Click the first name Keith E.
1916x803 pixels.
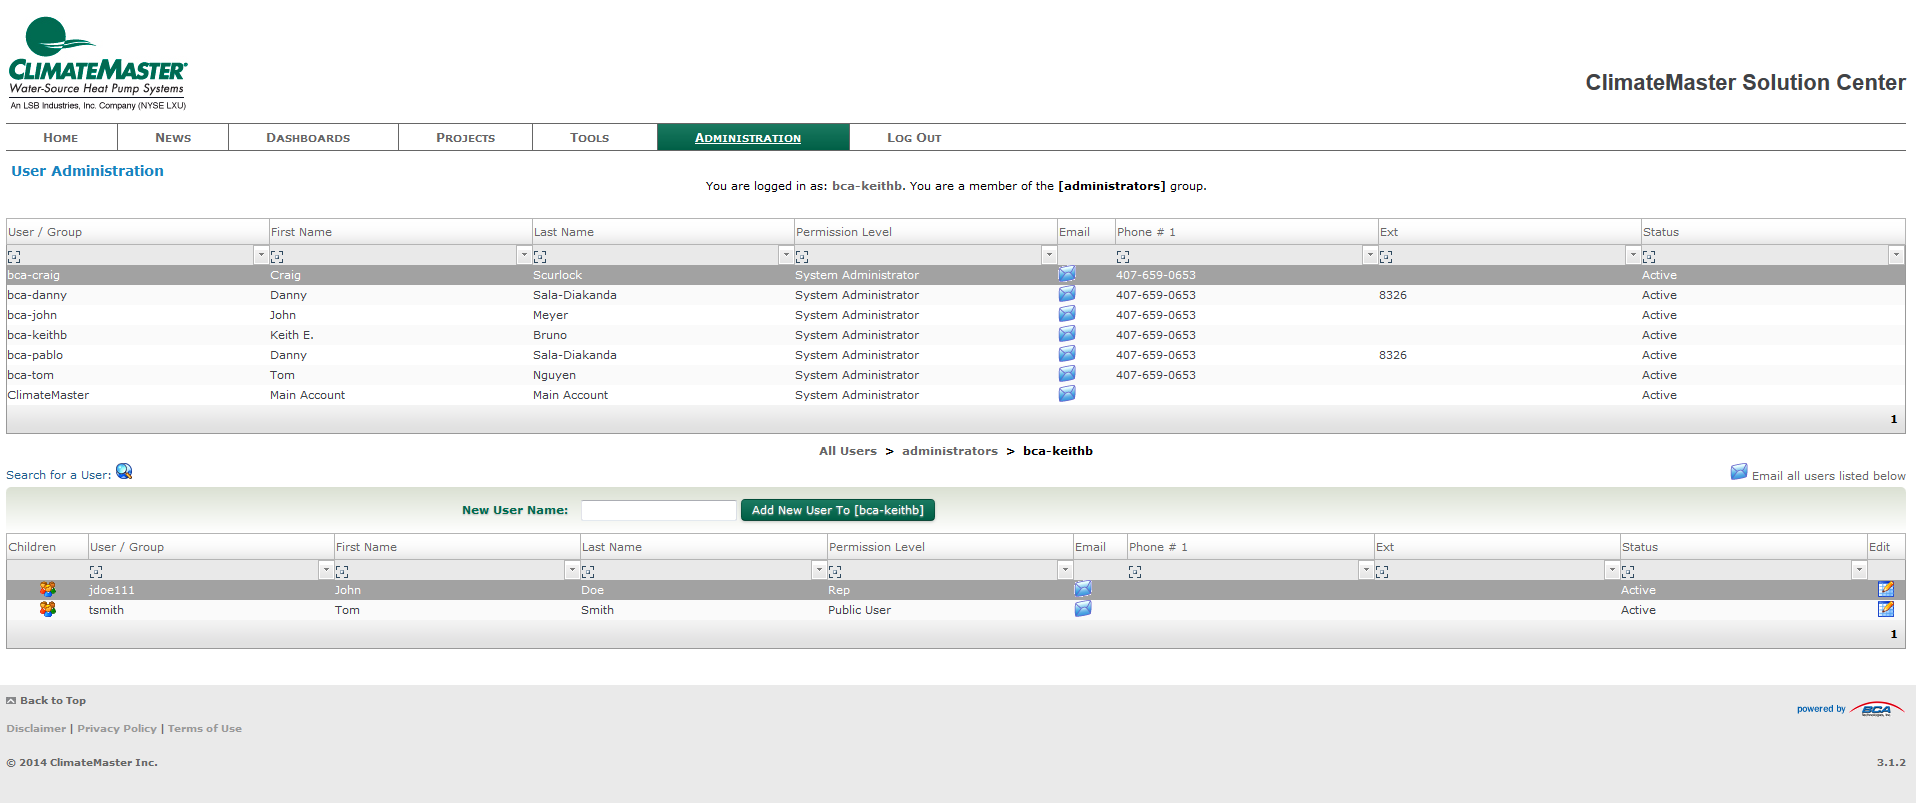[292, 335]
